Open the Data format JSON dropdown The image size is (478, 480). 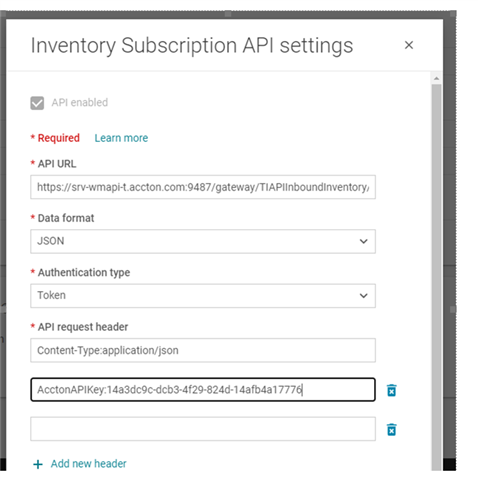(x=203, y=241)
